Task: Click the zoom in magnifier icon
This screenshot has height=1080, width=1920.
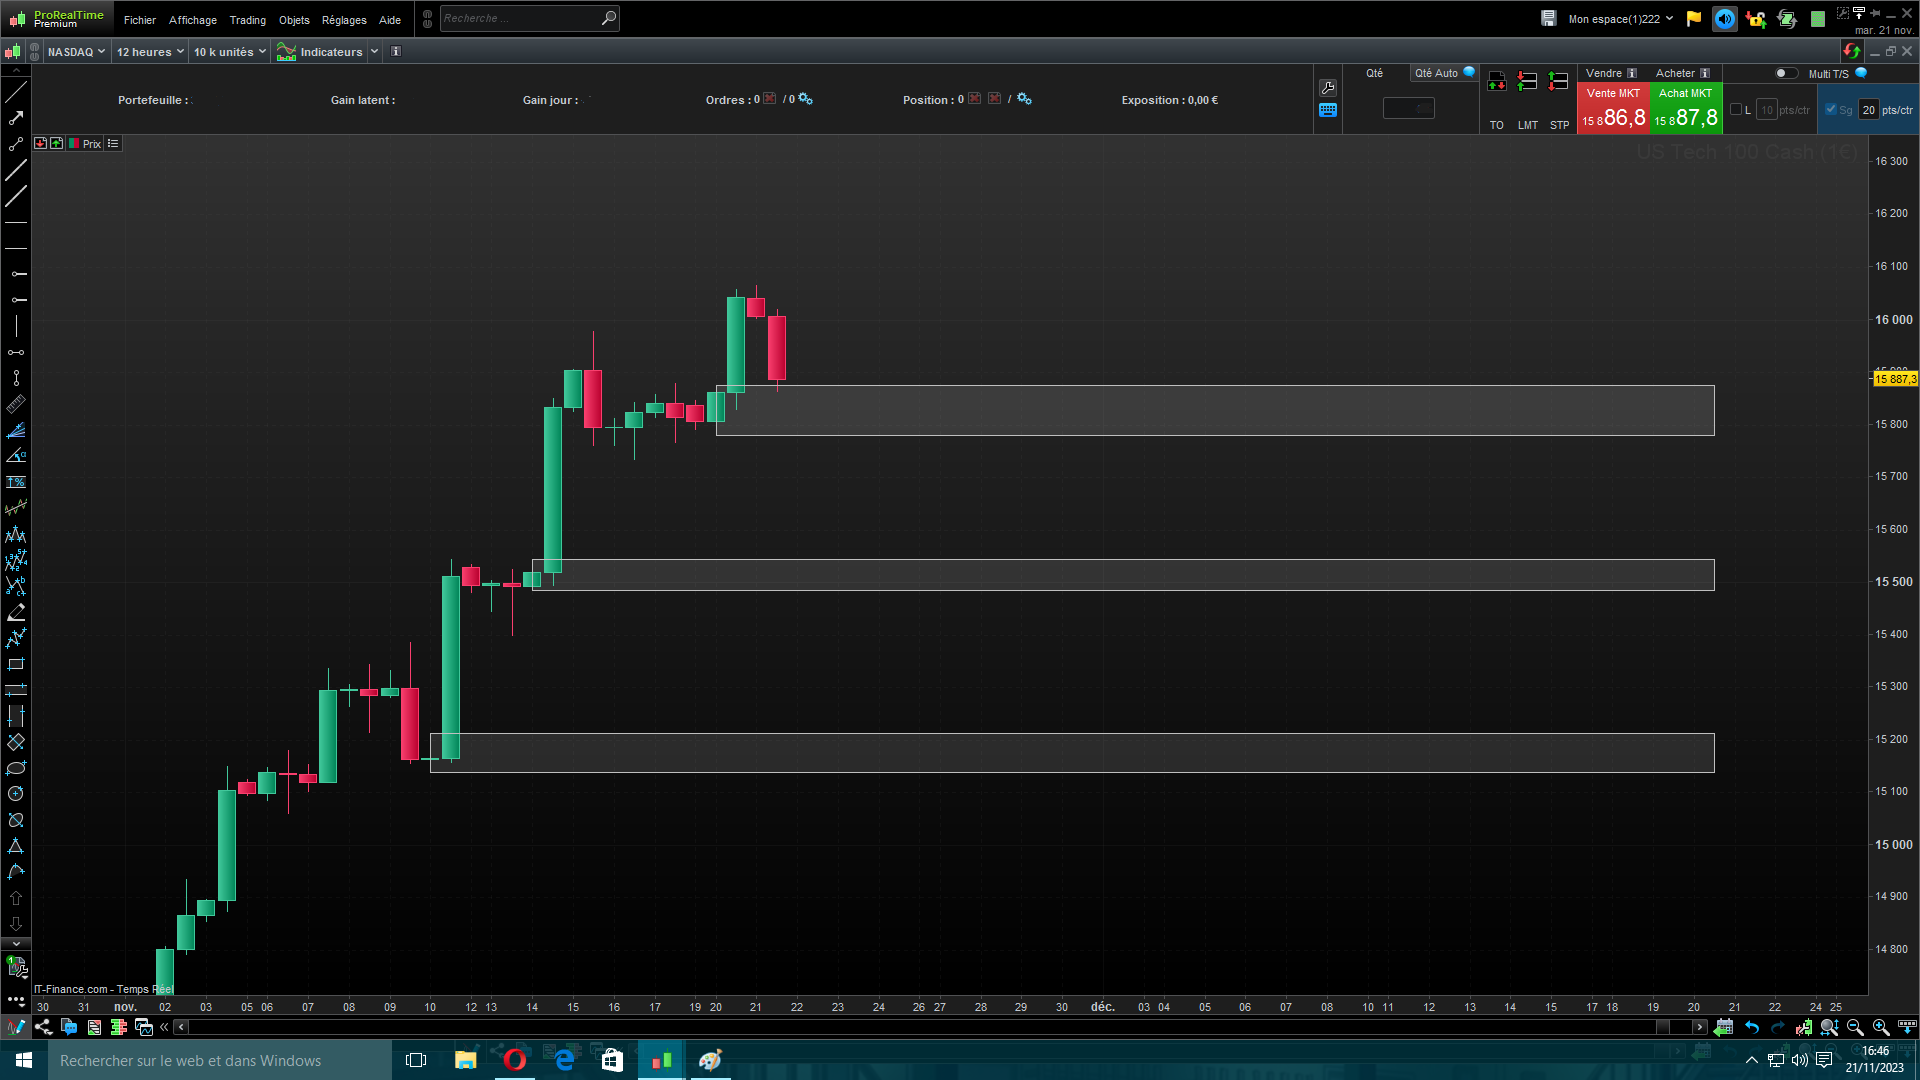Action: 1881,1027
